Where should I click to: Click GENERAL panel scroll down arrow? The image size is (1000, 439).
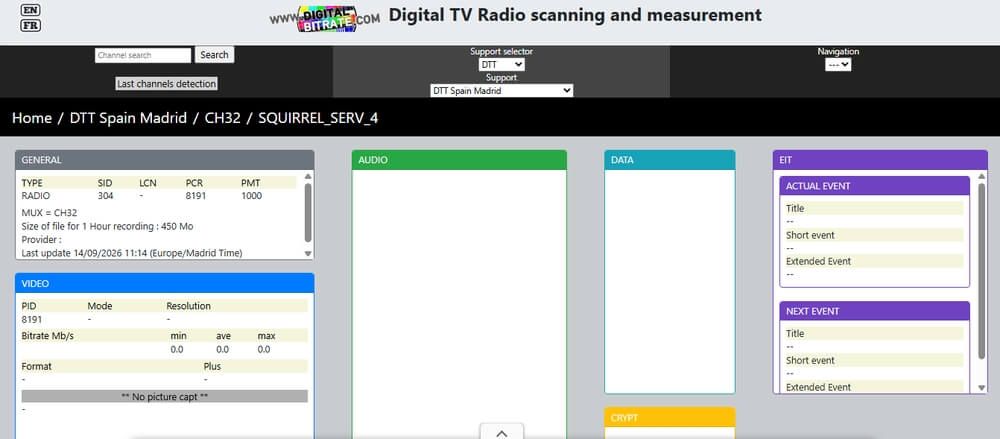pyautogui.click(x=308, y=253)
